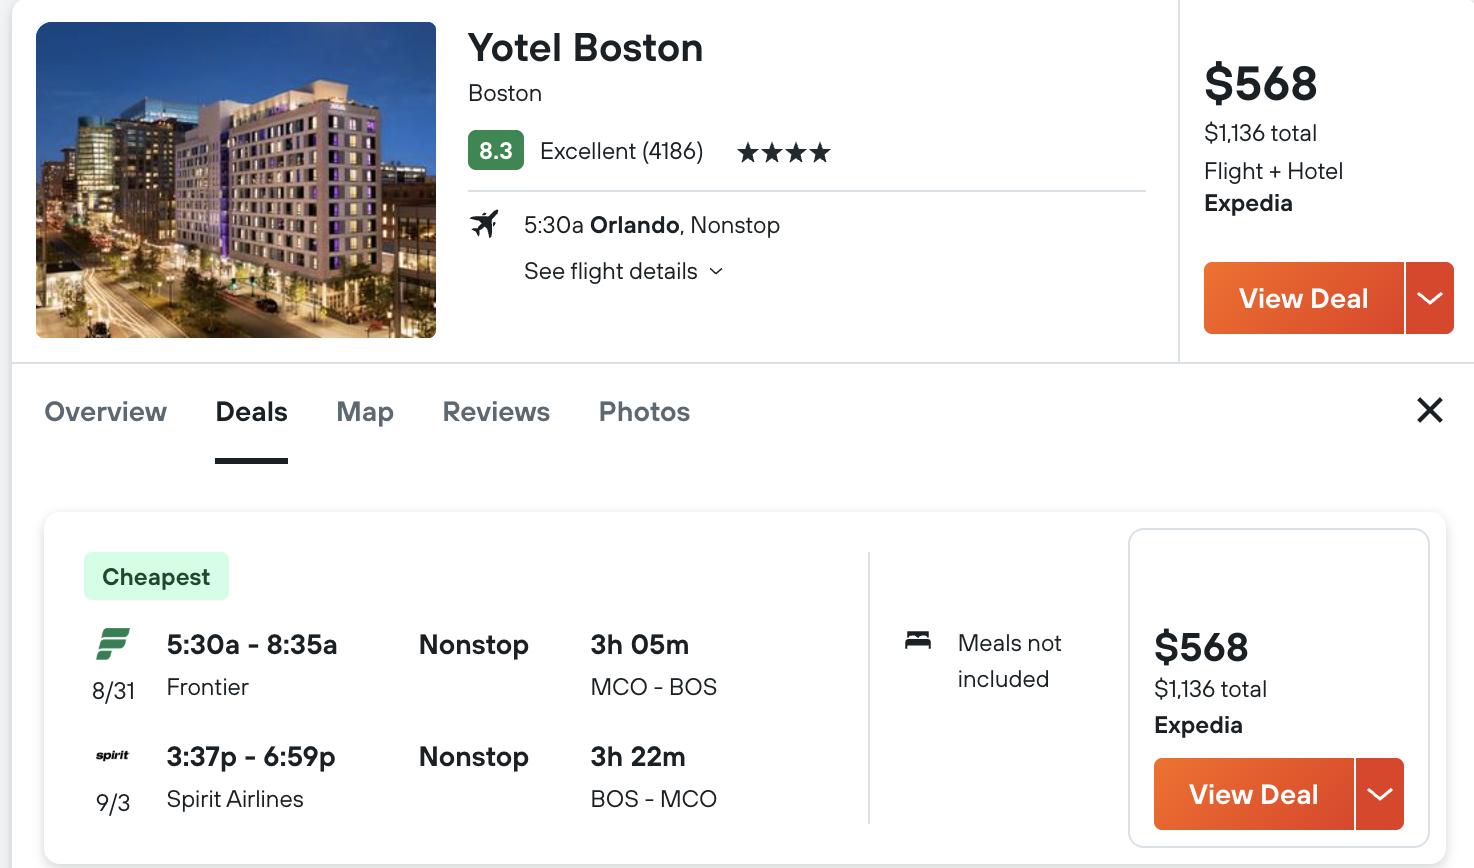Click the Yotel Boston hotel title

[x=585, y=48]
